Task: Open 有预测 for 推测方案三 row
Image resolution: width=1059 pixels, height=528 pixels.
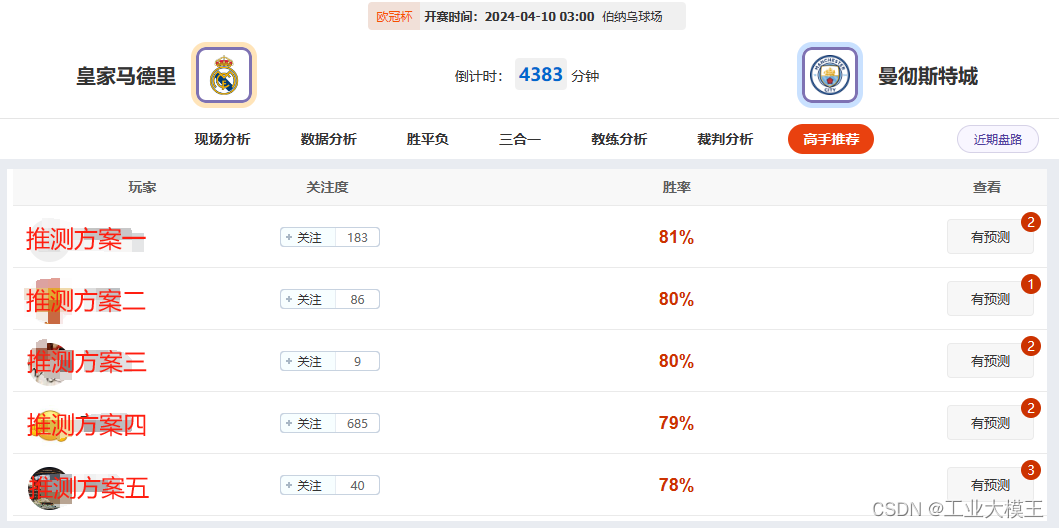Action: click(x=990, y=361)
